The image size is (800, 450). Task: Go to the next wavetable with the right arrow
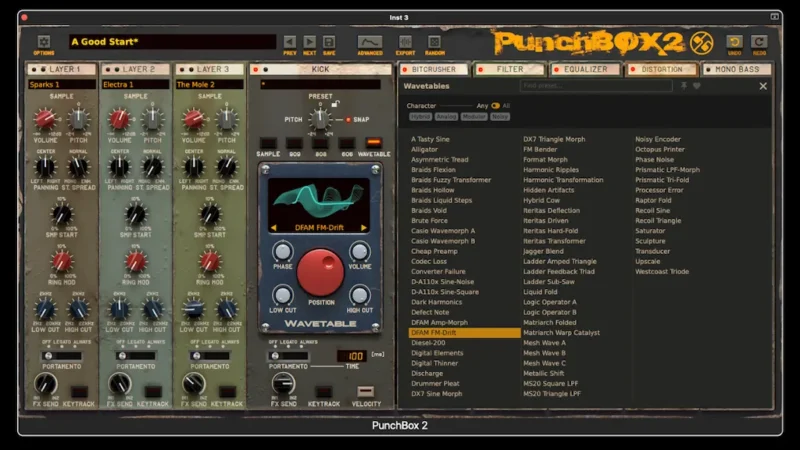point(364,228)
